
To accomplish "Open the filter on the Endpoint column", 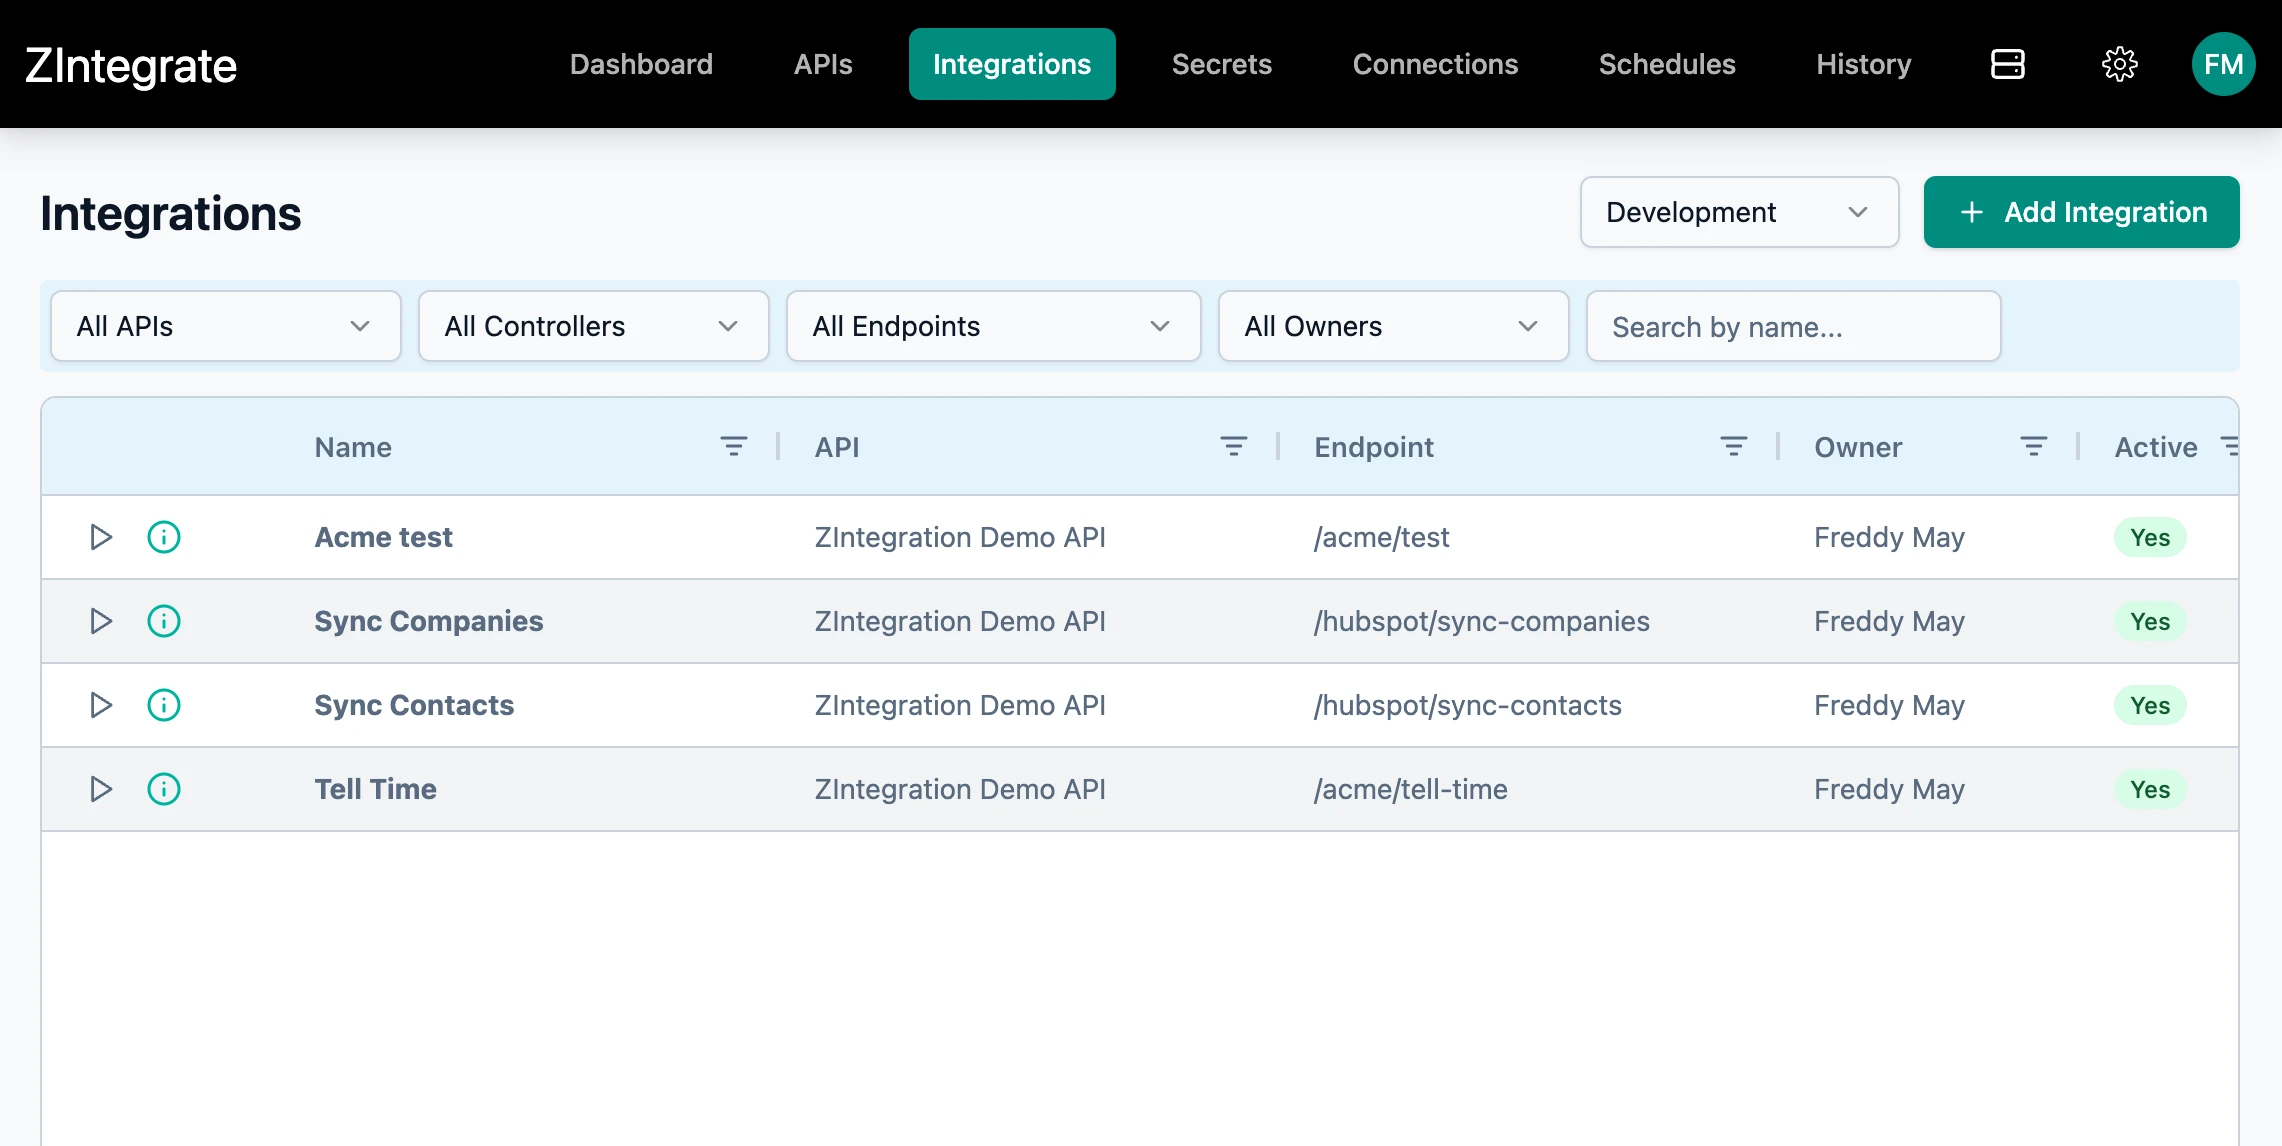I will pos(1733,446).
